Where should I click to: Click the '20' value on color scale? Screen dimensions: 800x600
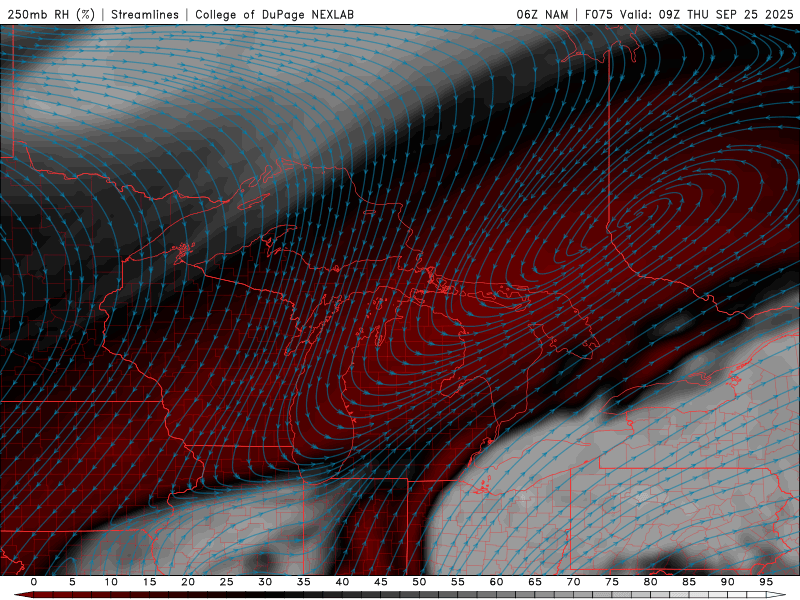click(x=188, y=582)
